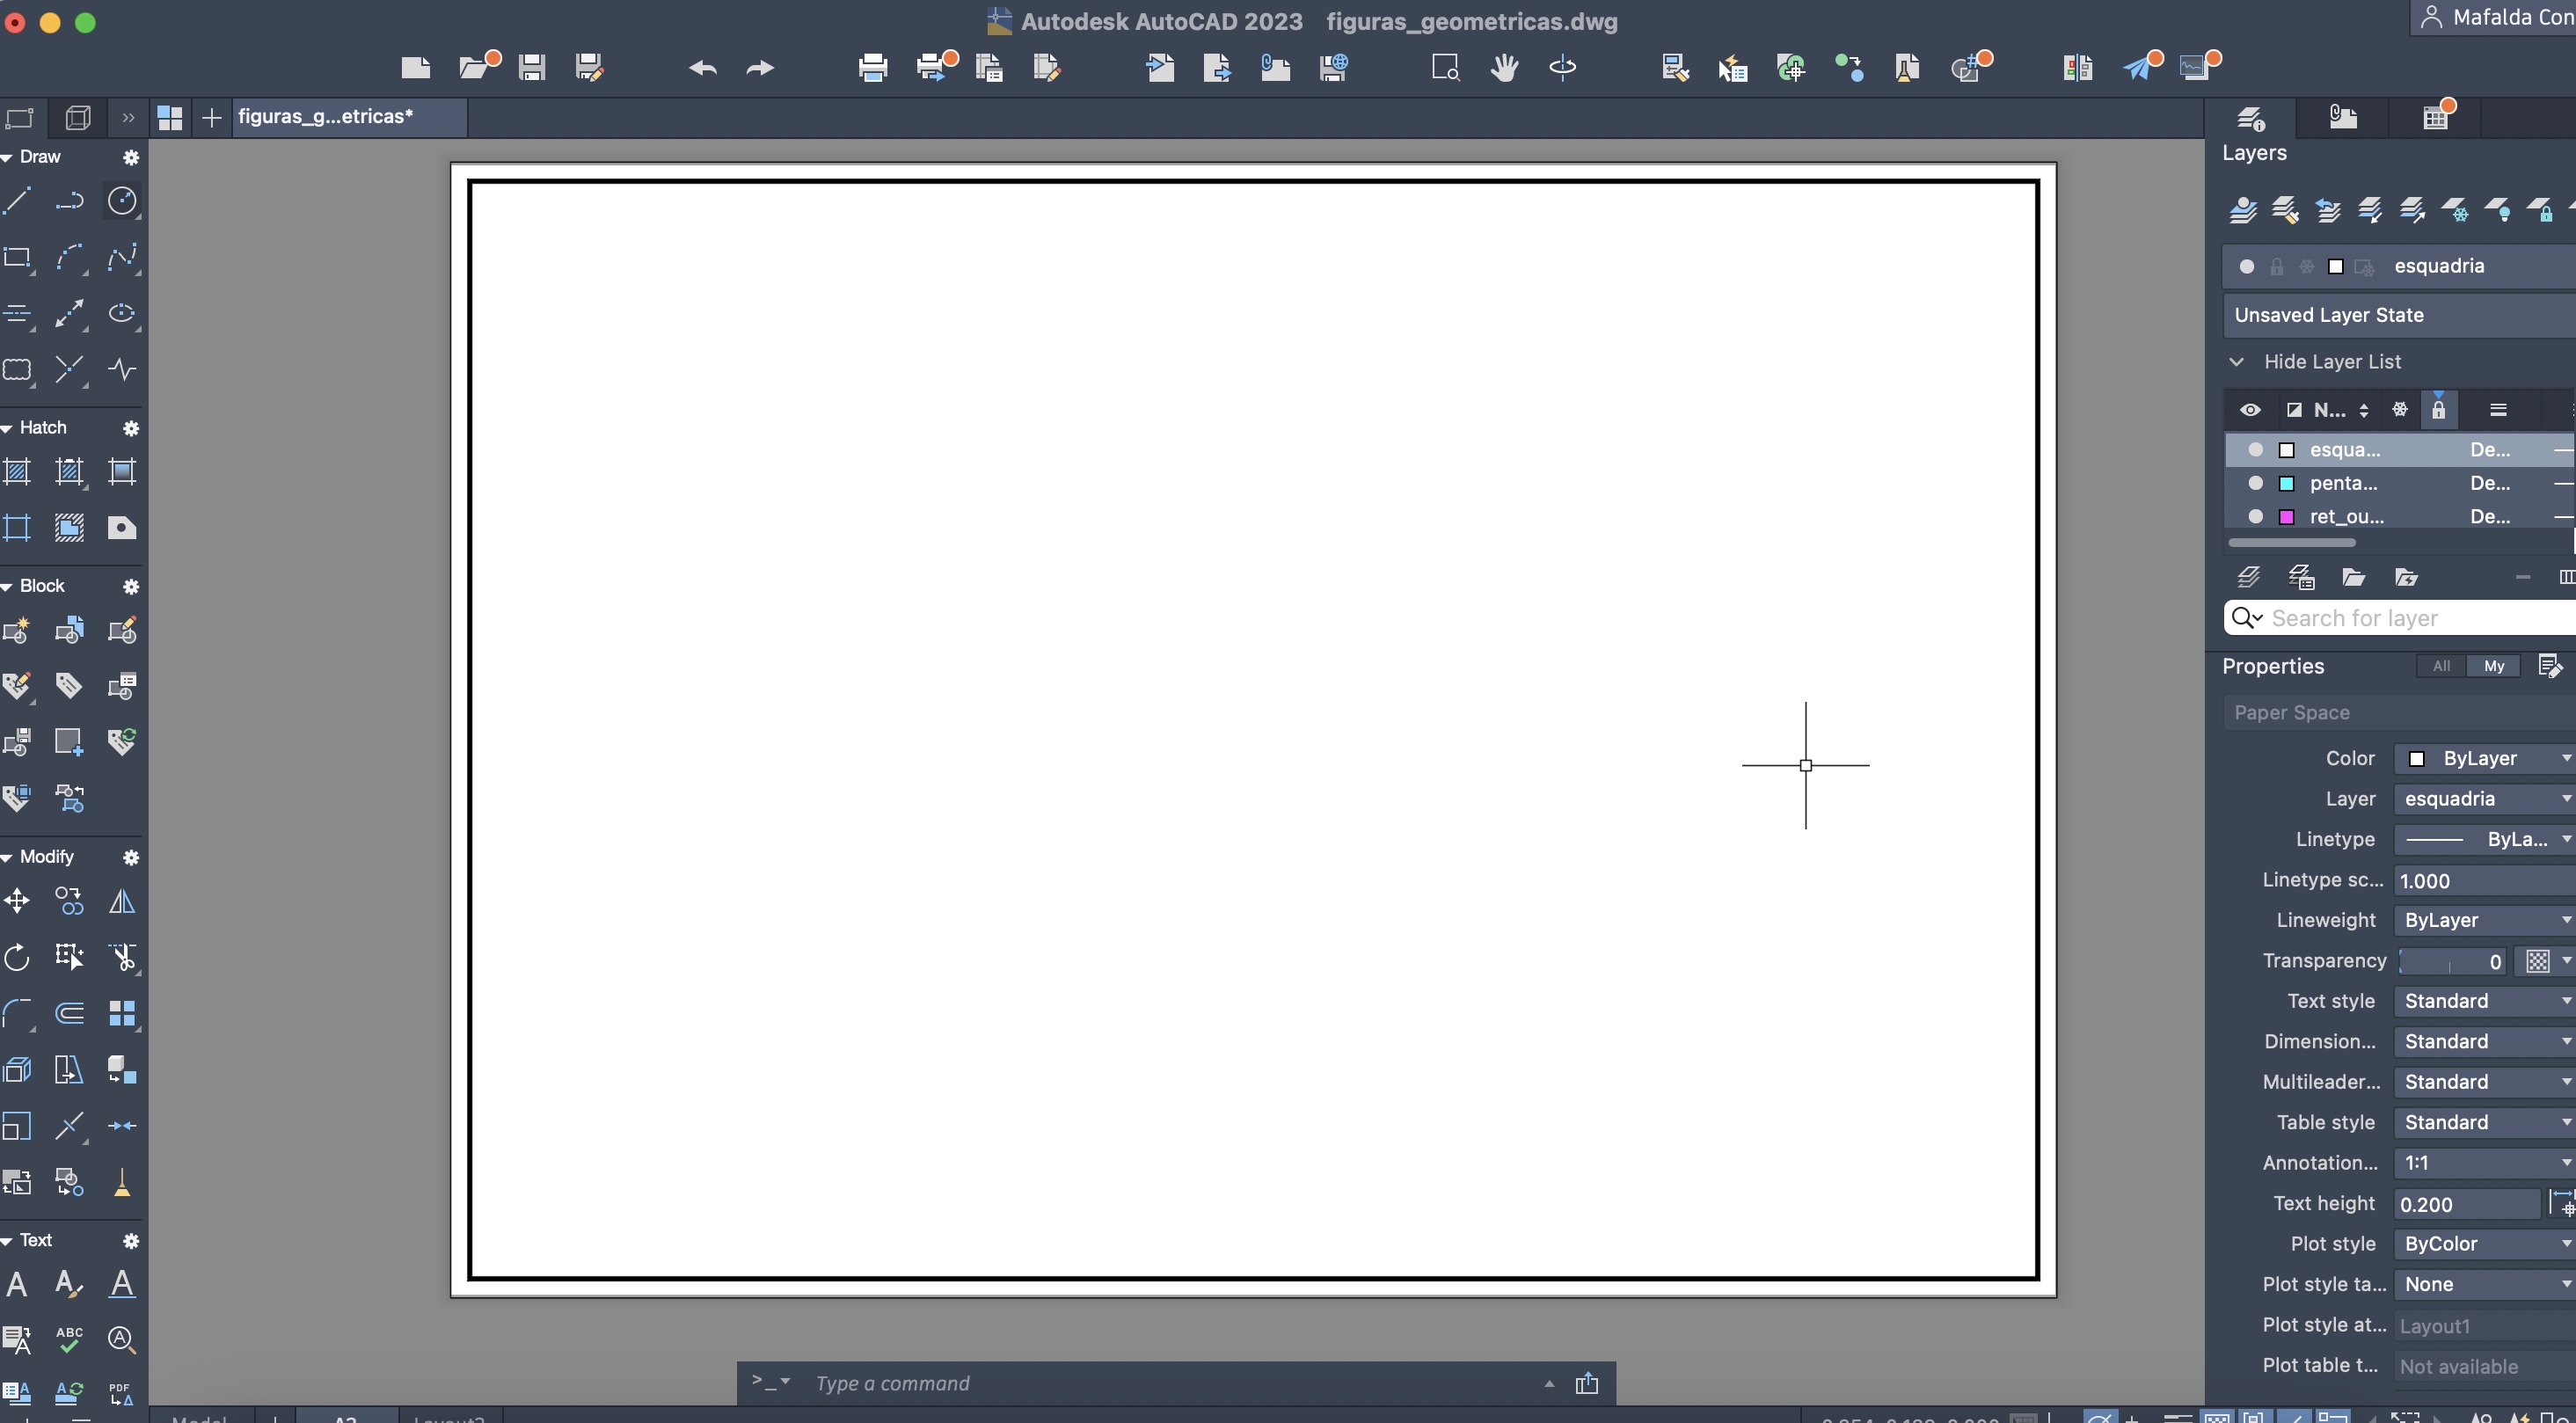Viewport: 2576px width, 1423px height.
Task: Click the magenta ret_ou layer color swatch
Action: point(2286,517)
